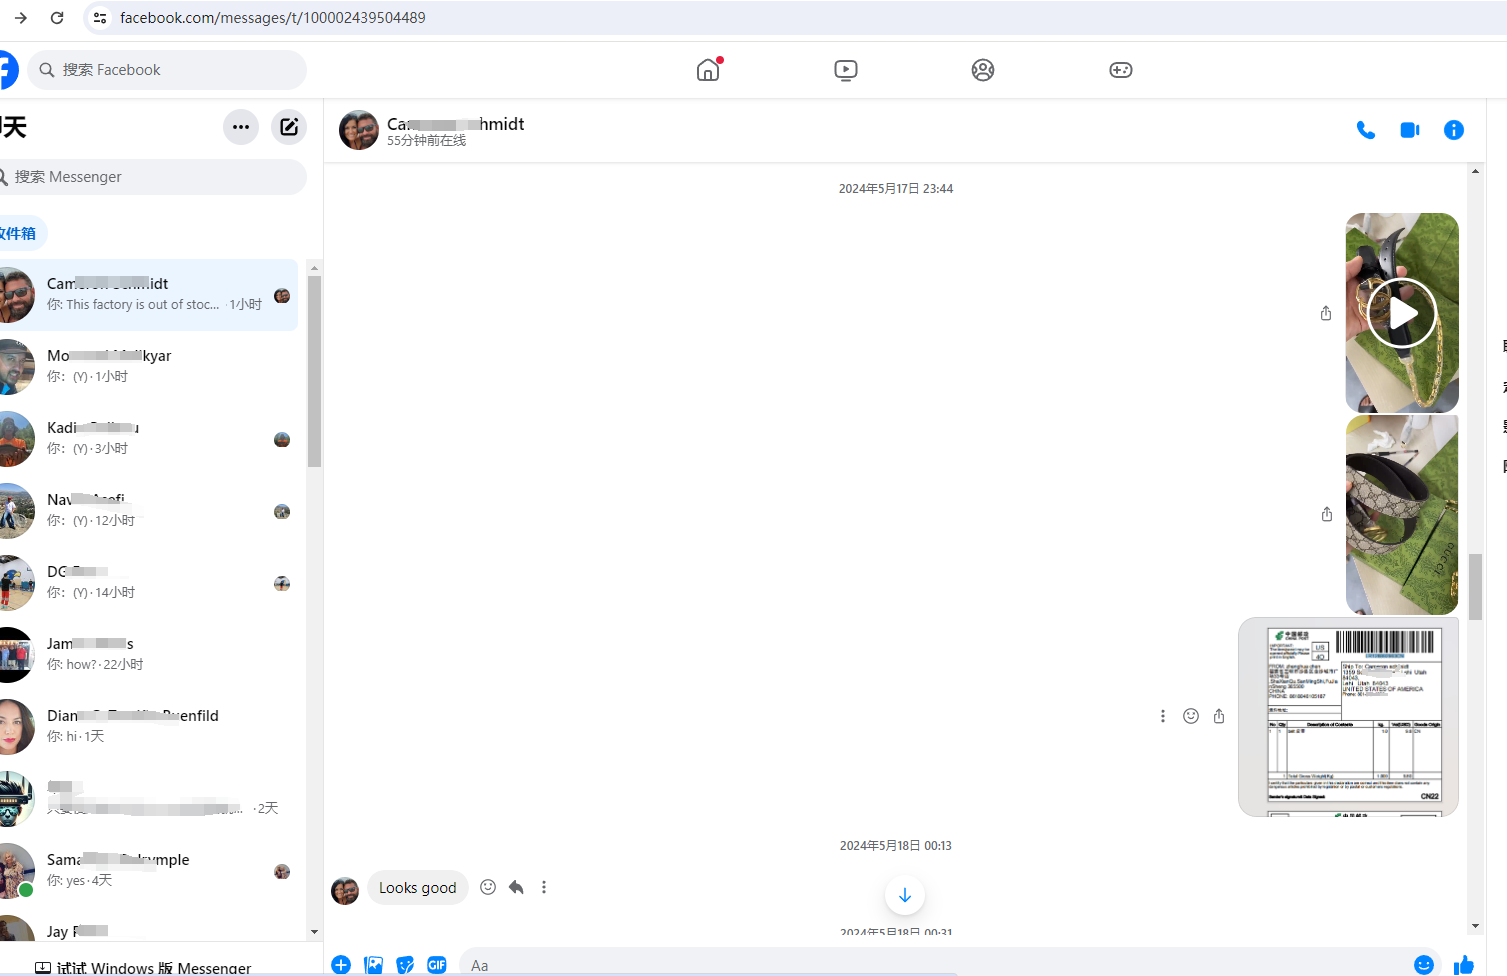Open Facebook Home from top navigation

click(x=708, y=70)
